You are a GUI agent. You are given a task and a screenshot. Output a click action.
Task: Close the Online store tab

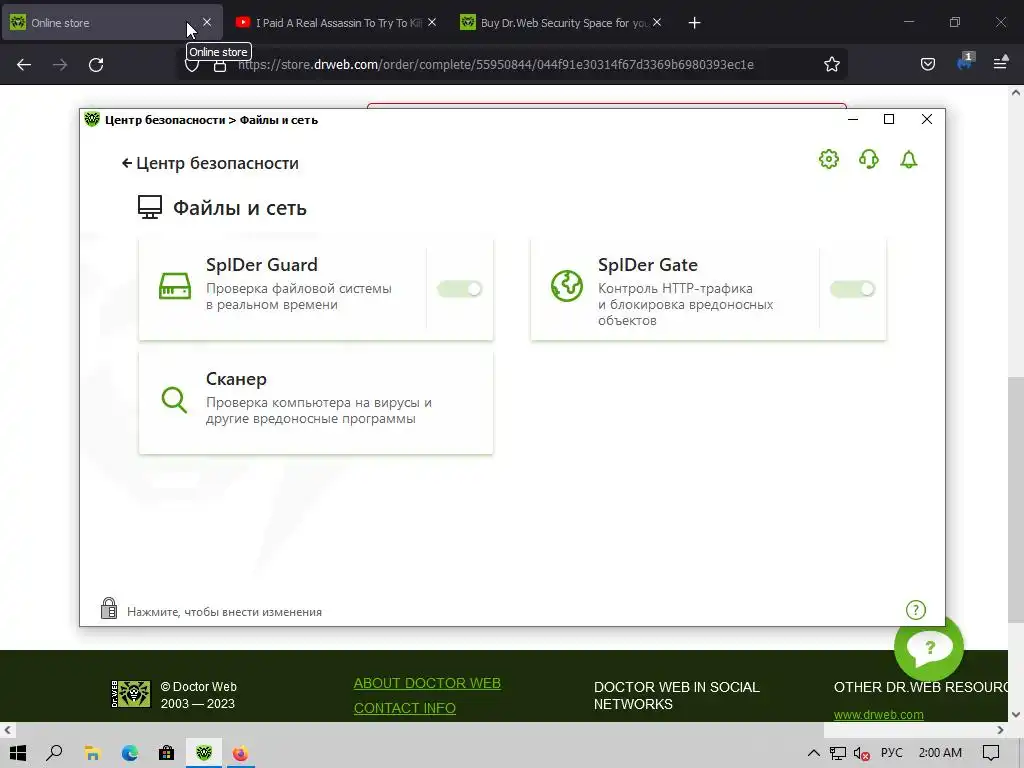207,22
